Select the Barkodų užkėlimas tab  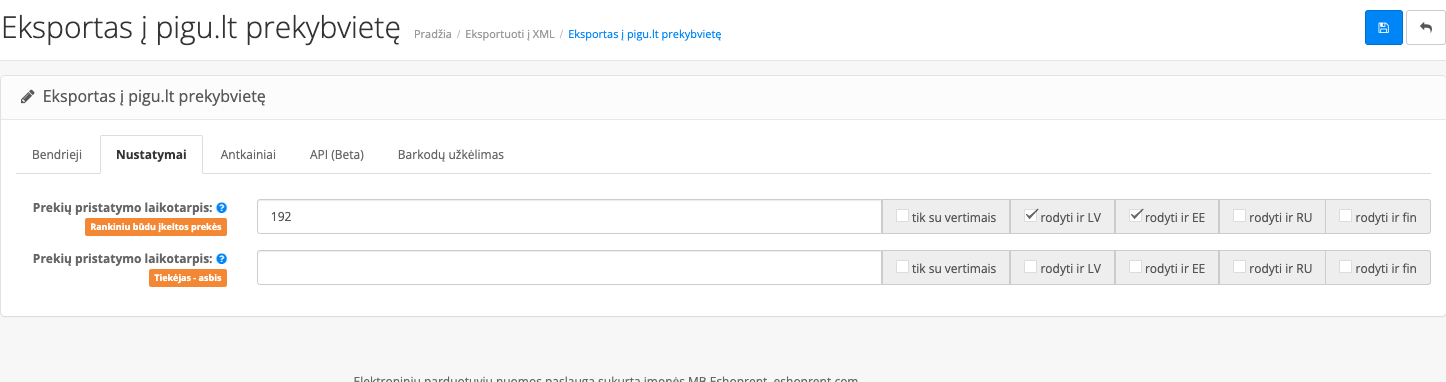(451, 155)
